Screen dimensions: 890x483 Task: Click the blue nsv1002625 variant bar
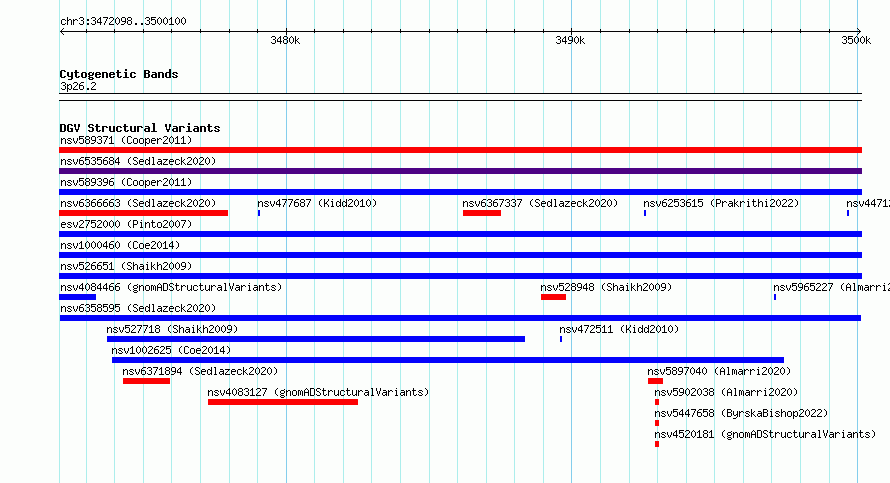(x=448, y=360)
